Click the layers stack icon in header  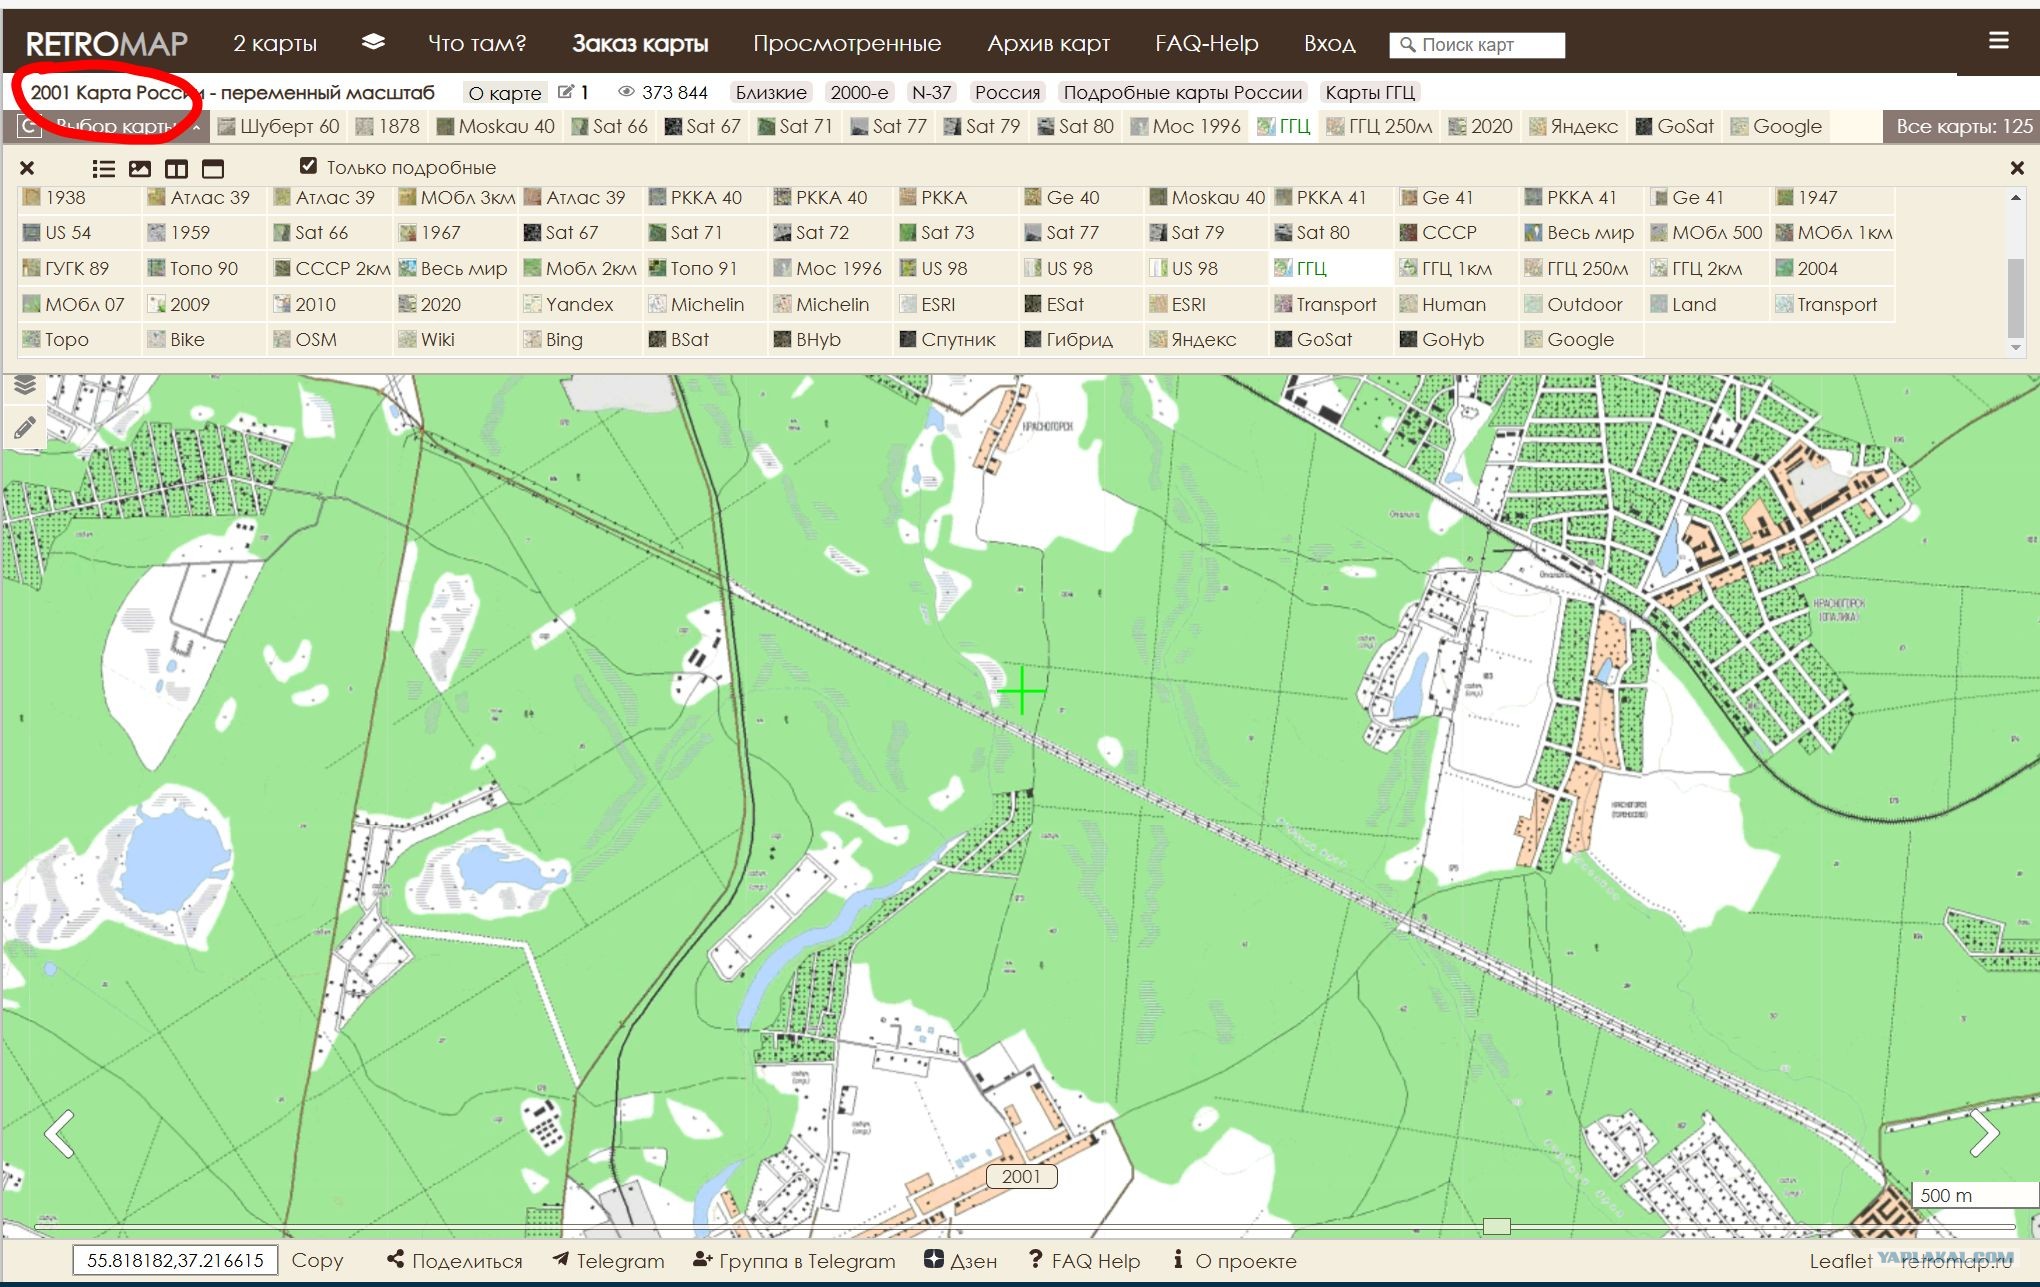click(373, 42)
